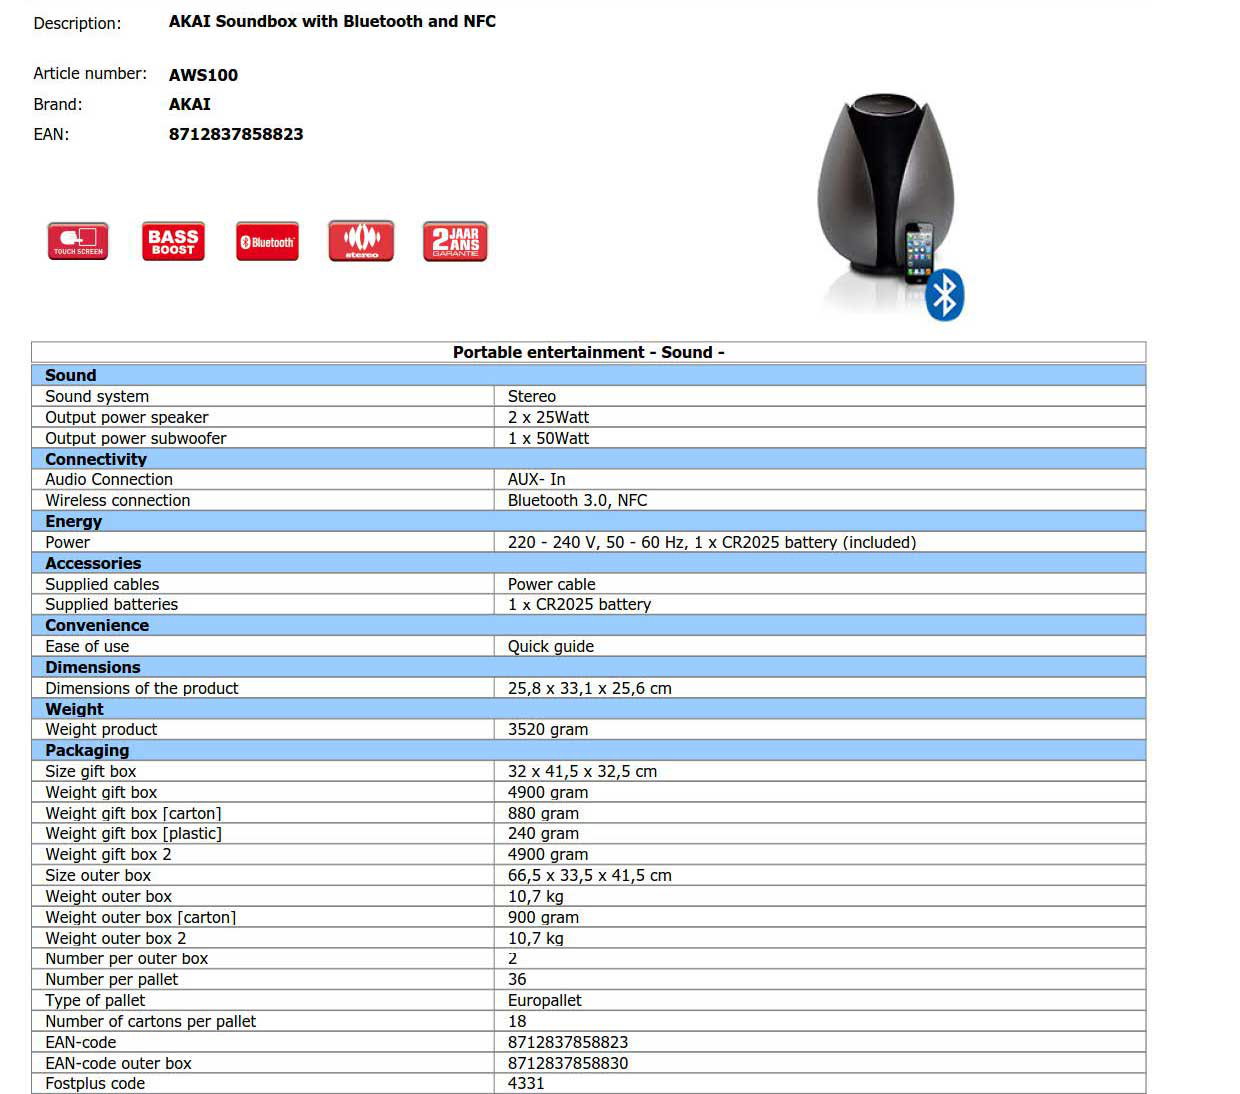The image size is (1240, 1094).
Task: Click the article number AWS100
Action: click(x=203, y=75)
